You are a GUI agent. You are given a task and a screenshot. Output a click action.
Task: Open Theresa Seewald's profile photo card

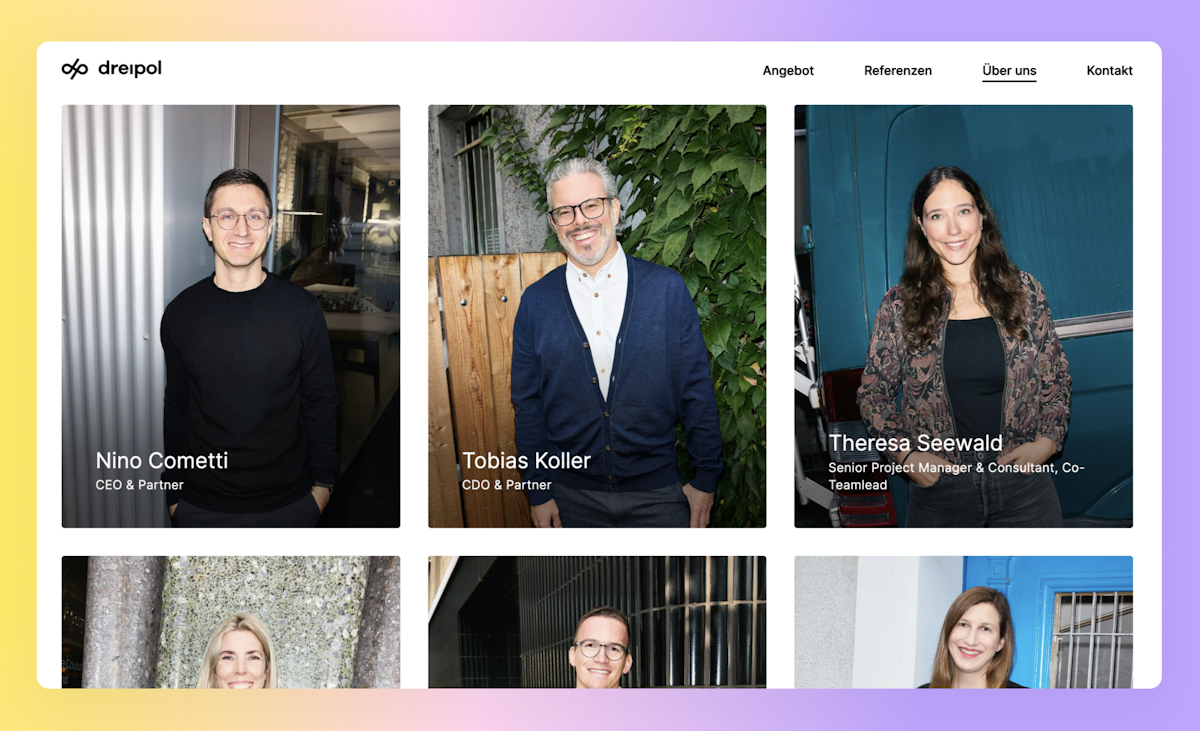(x=963, y=316)
